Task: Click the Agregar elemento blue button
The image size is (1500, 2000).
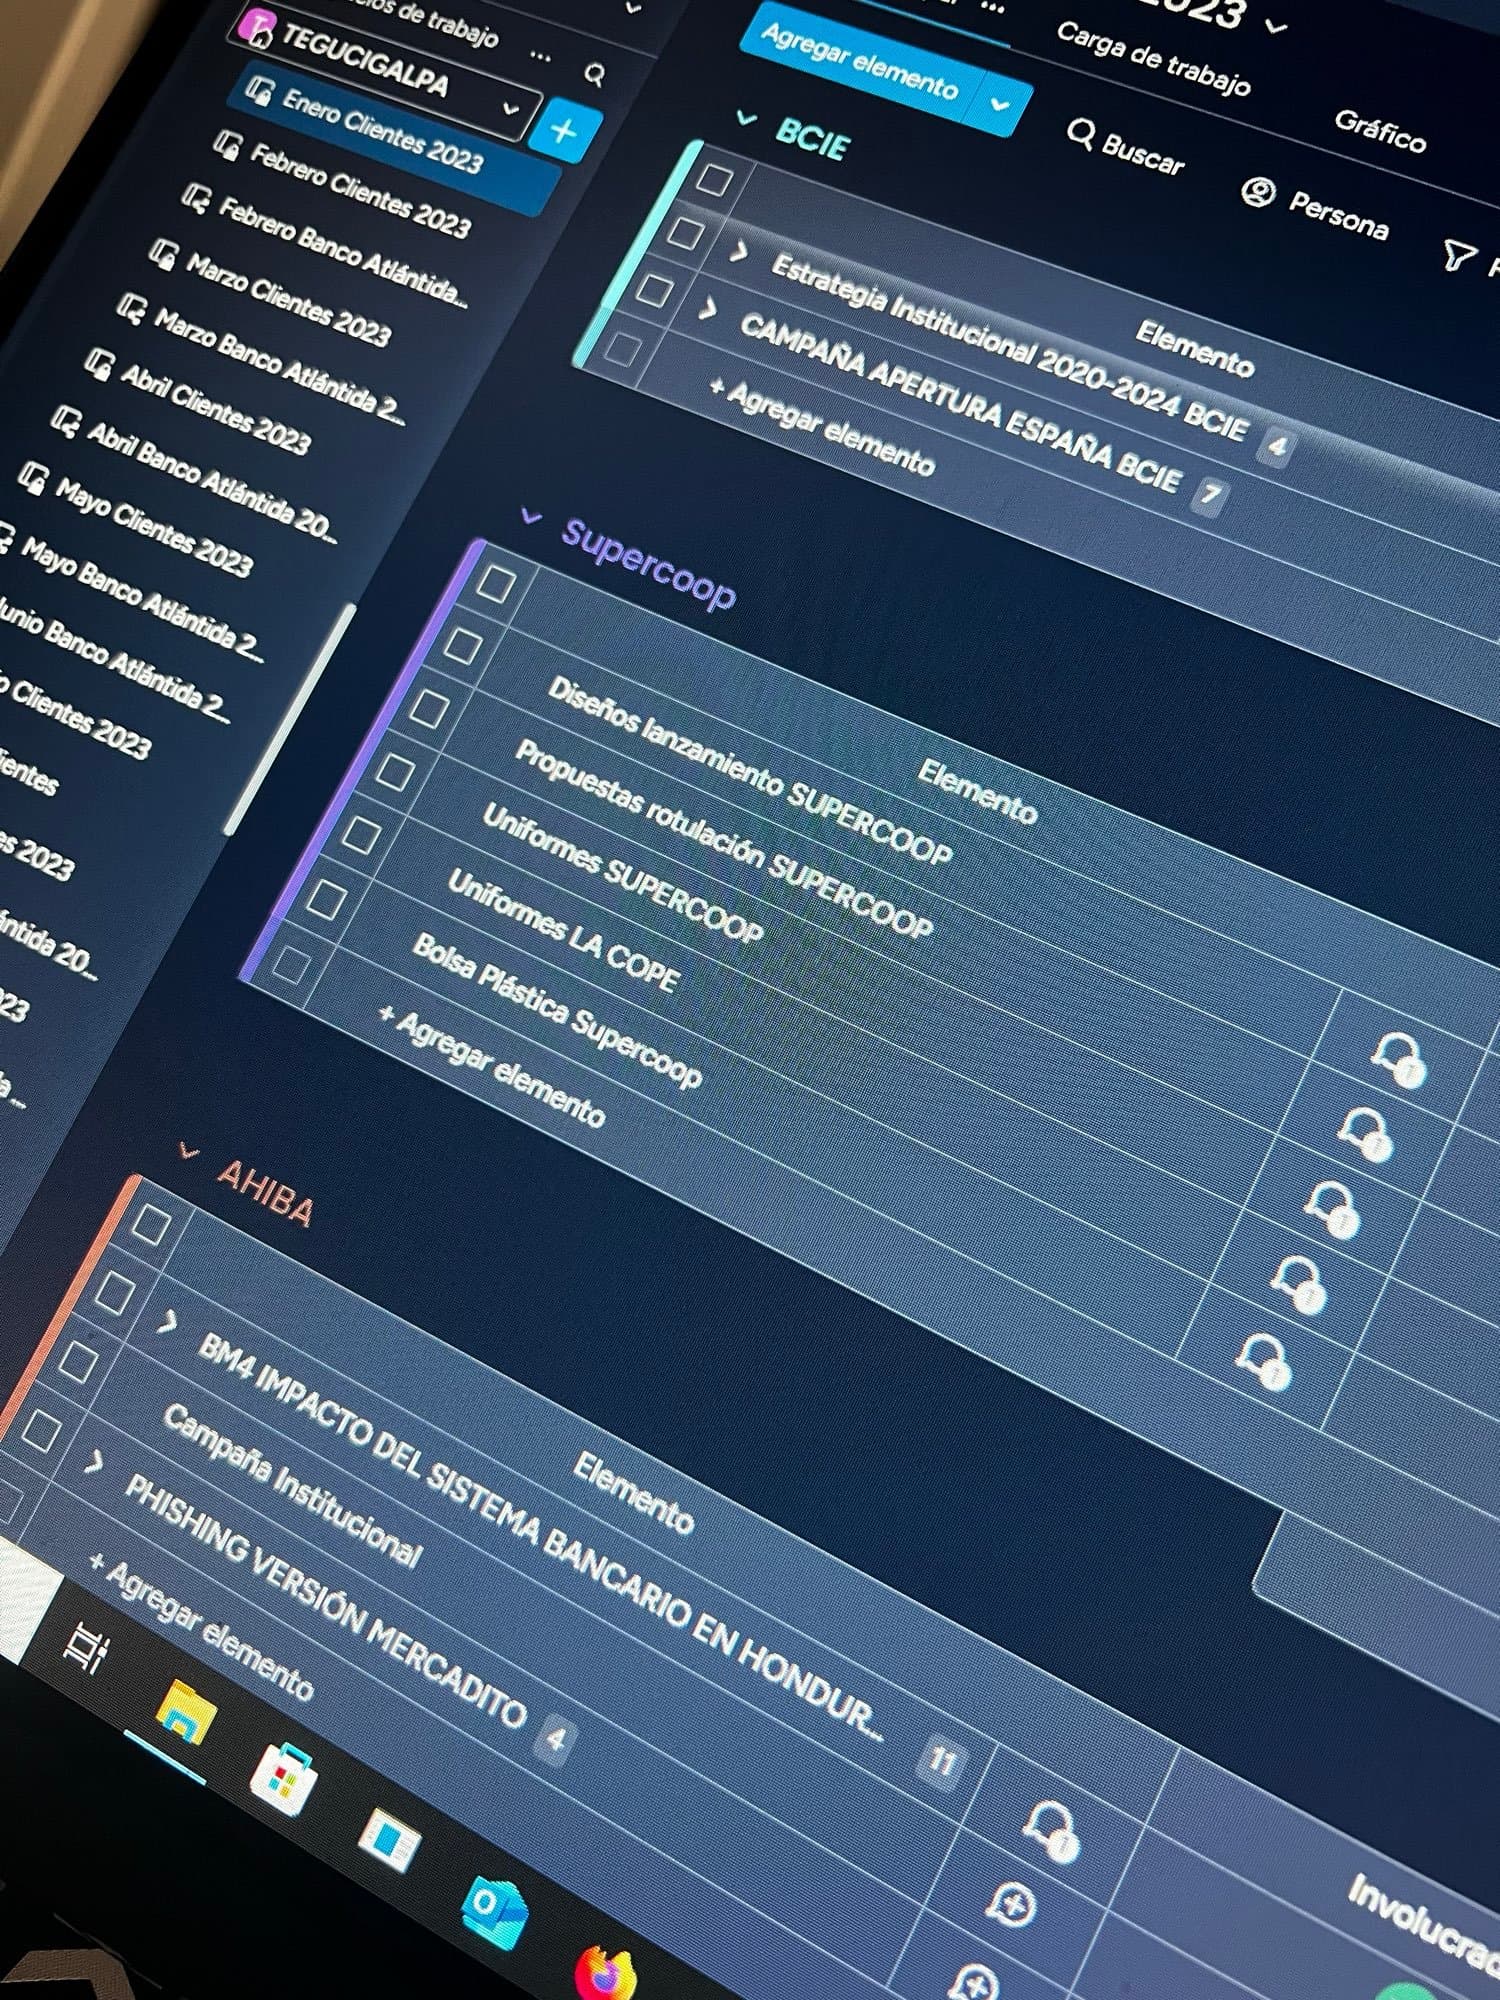Action: tap(859, 62)
